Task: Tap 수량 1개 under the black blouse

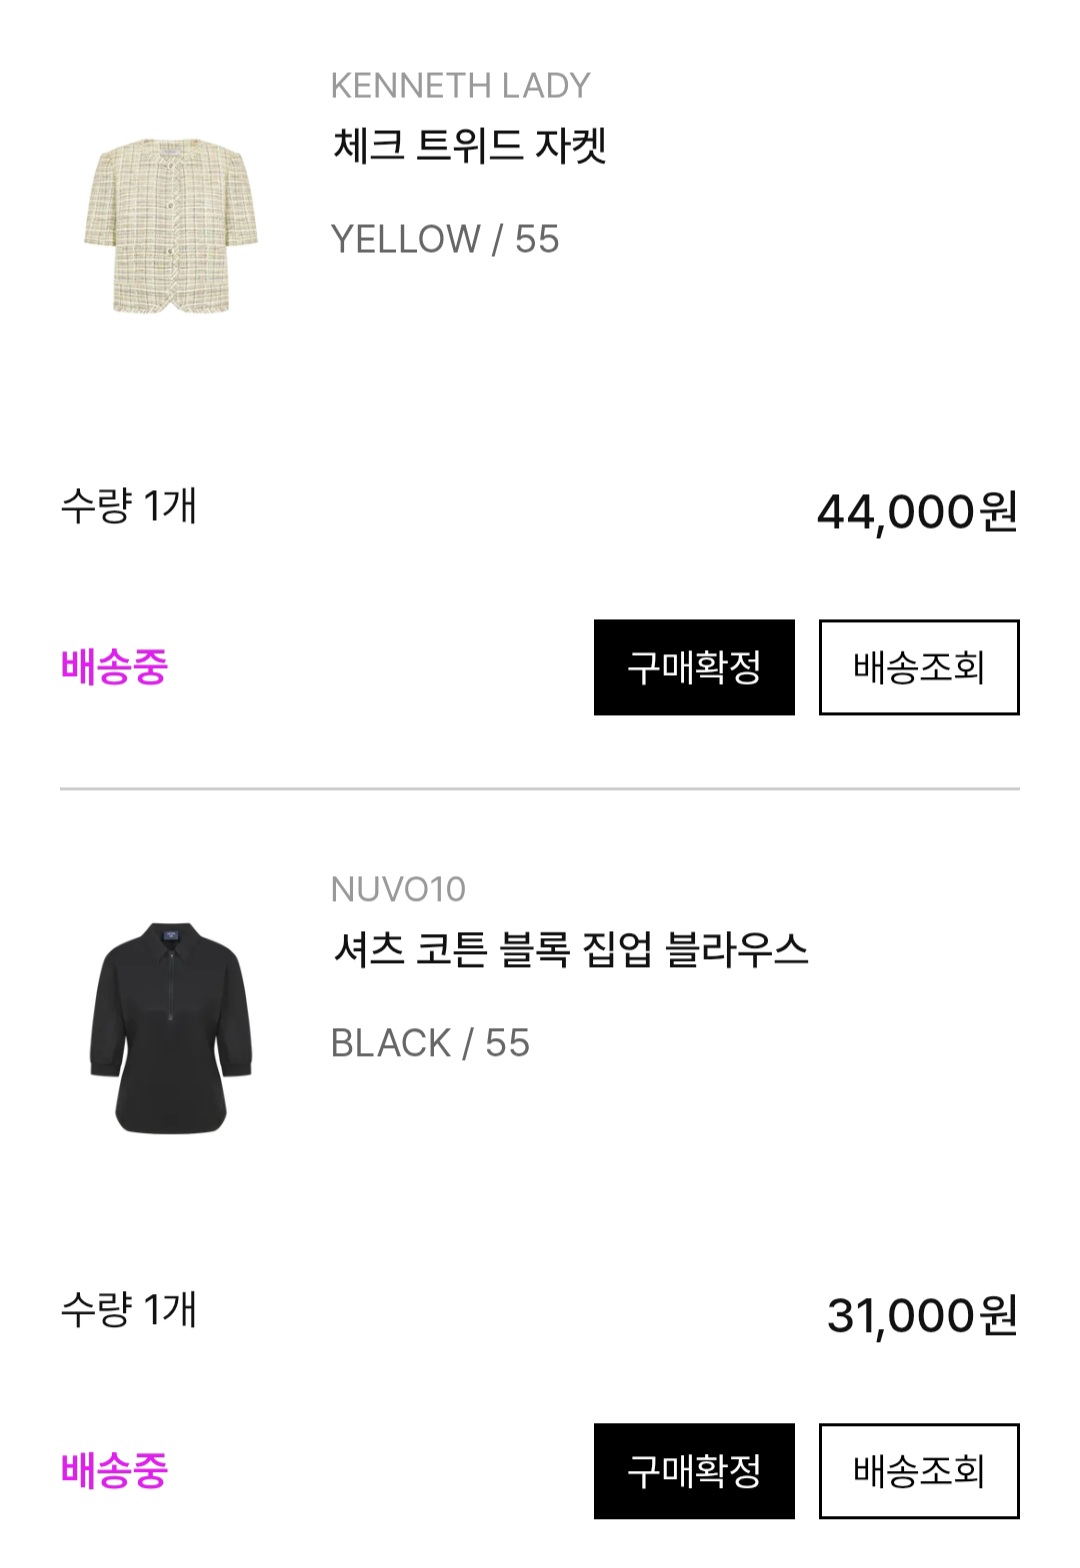Action: click(128, 1310)
